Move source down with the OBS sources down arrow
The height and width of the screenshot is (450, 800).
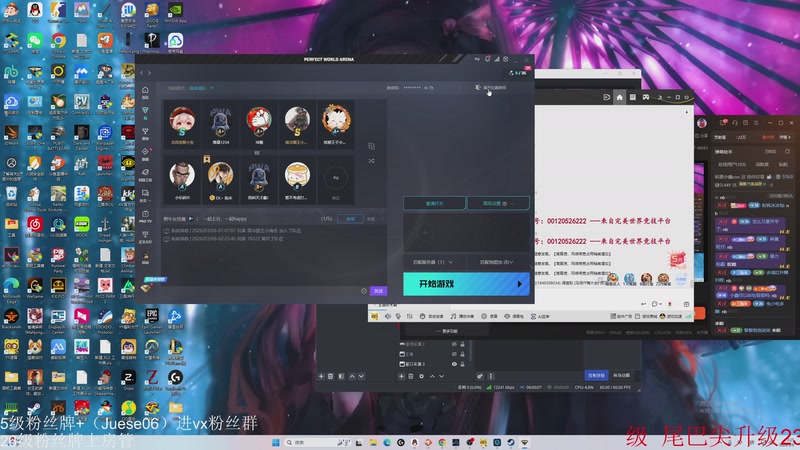[x=441, y=377]
